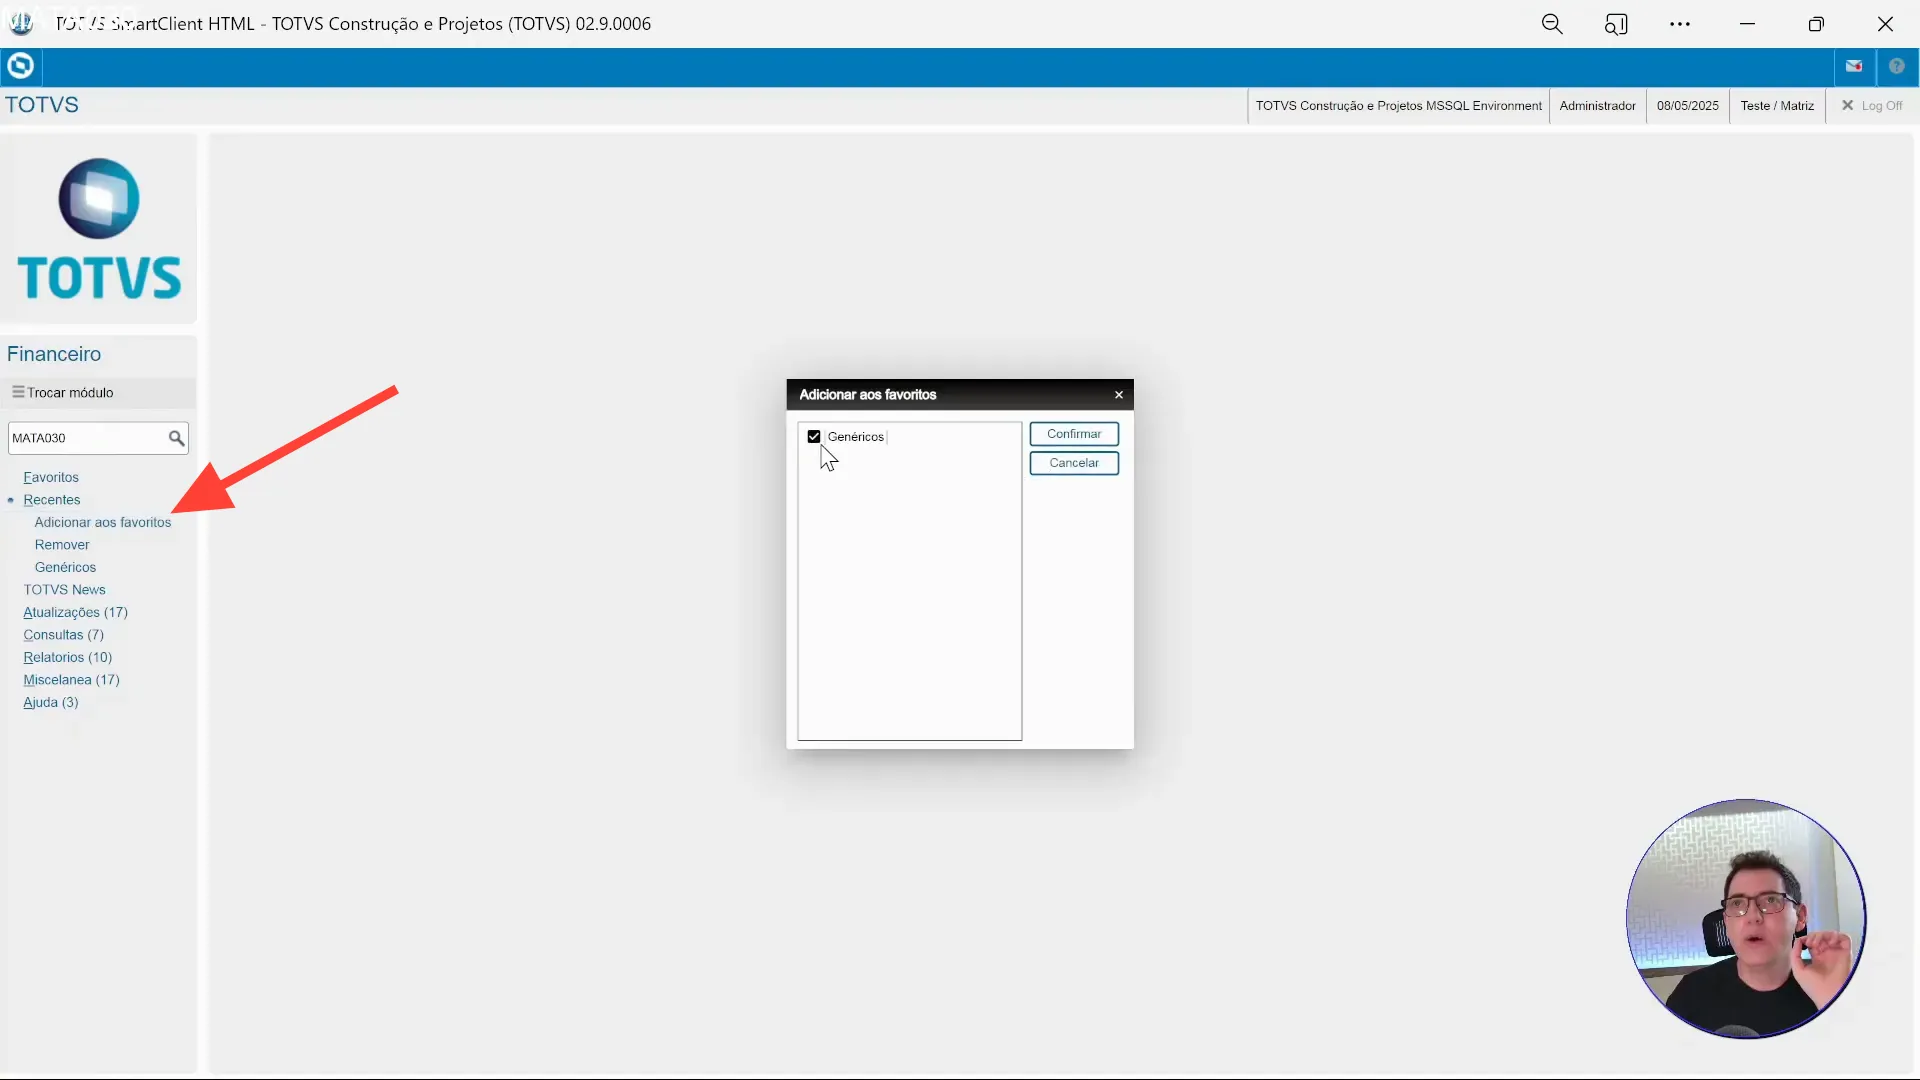
Task: Click the Teste / Matriz branch selector
Action: 1777,106
